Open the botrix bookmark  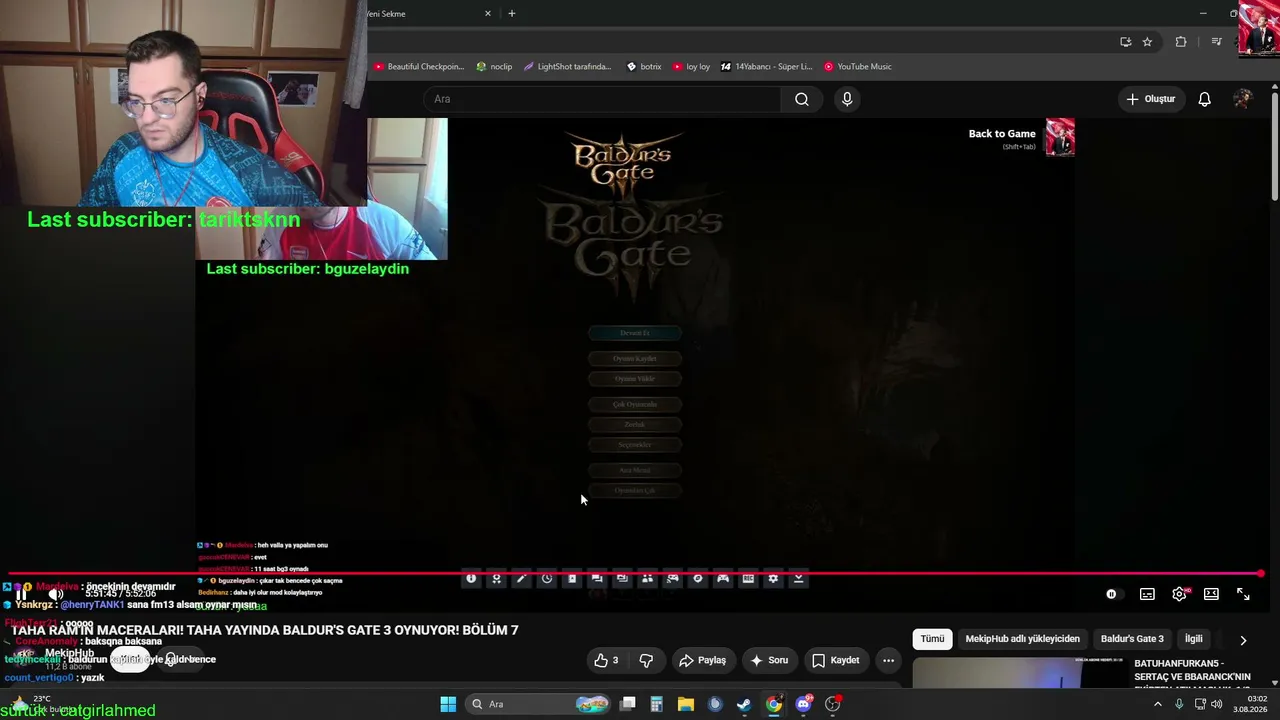tap(644, 67)
